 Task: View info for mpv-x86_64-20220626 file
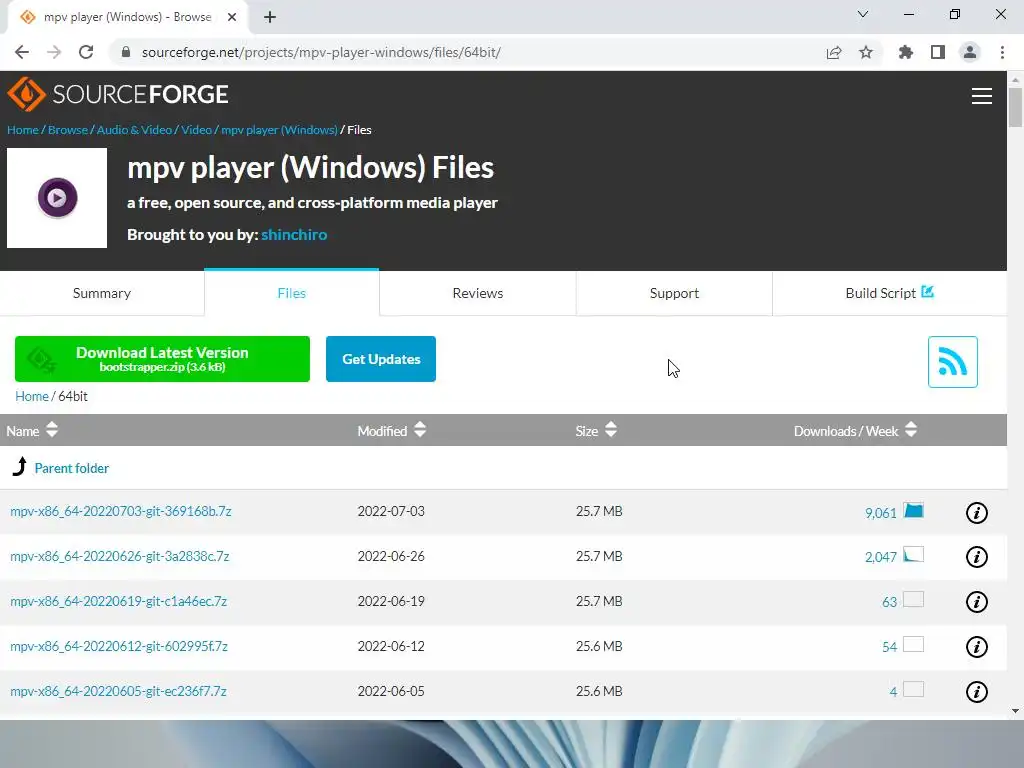(976, 557)
